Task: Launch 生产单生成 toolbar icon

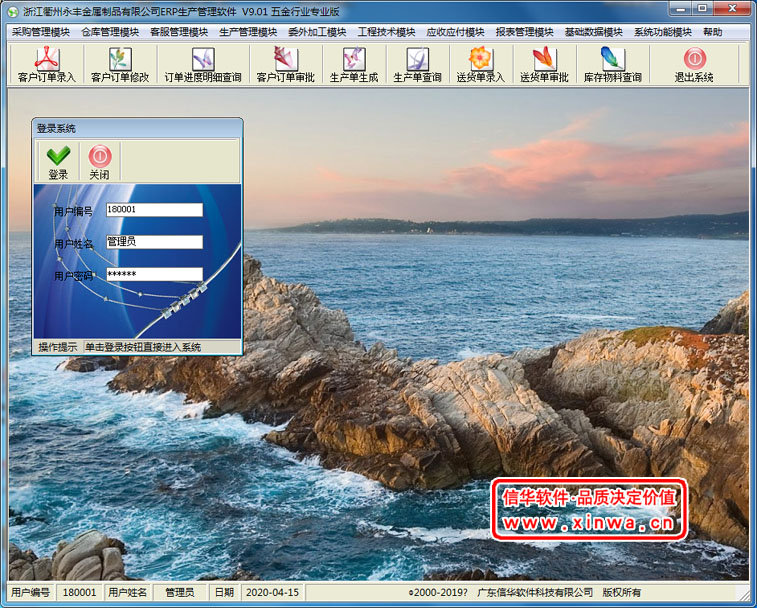Action: pyautogui.click(x=354, y=64)
